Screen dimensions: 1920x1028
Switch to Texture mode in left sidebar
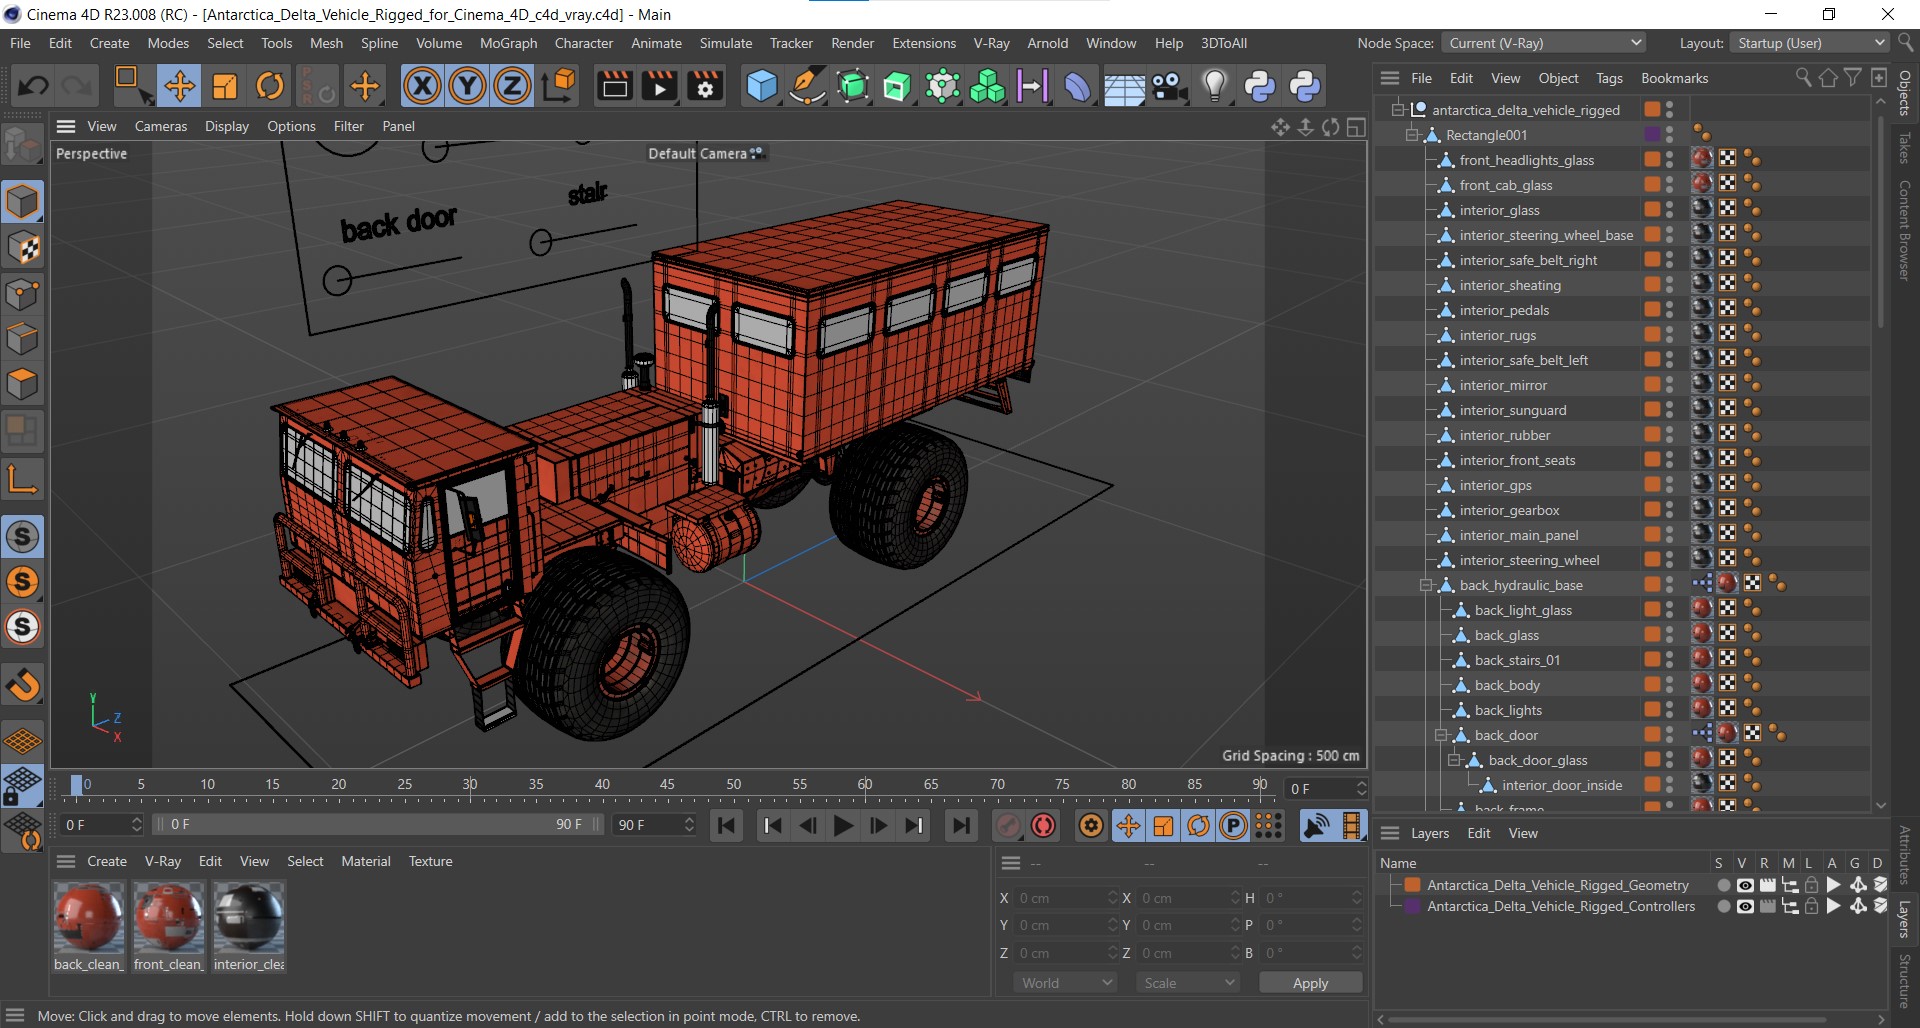tap(22, 248)
